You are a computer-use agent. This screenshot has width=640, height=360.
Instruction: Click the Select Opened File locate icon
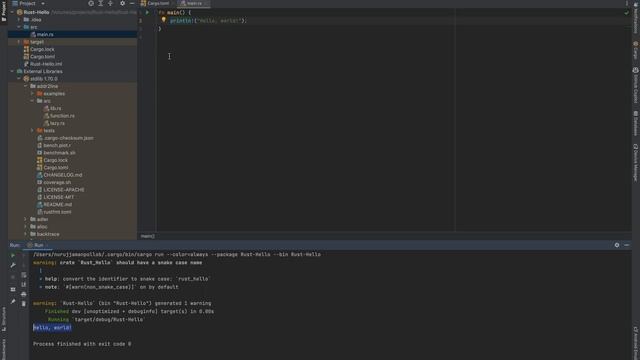tap(91, 3)
